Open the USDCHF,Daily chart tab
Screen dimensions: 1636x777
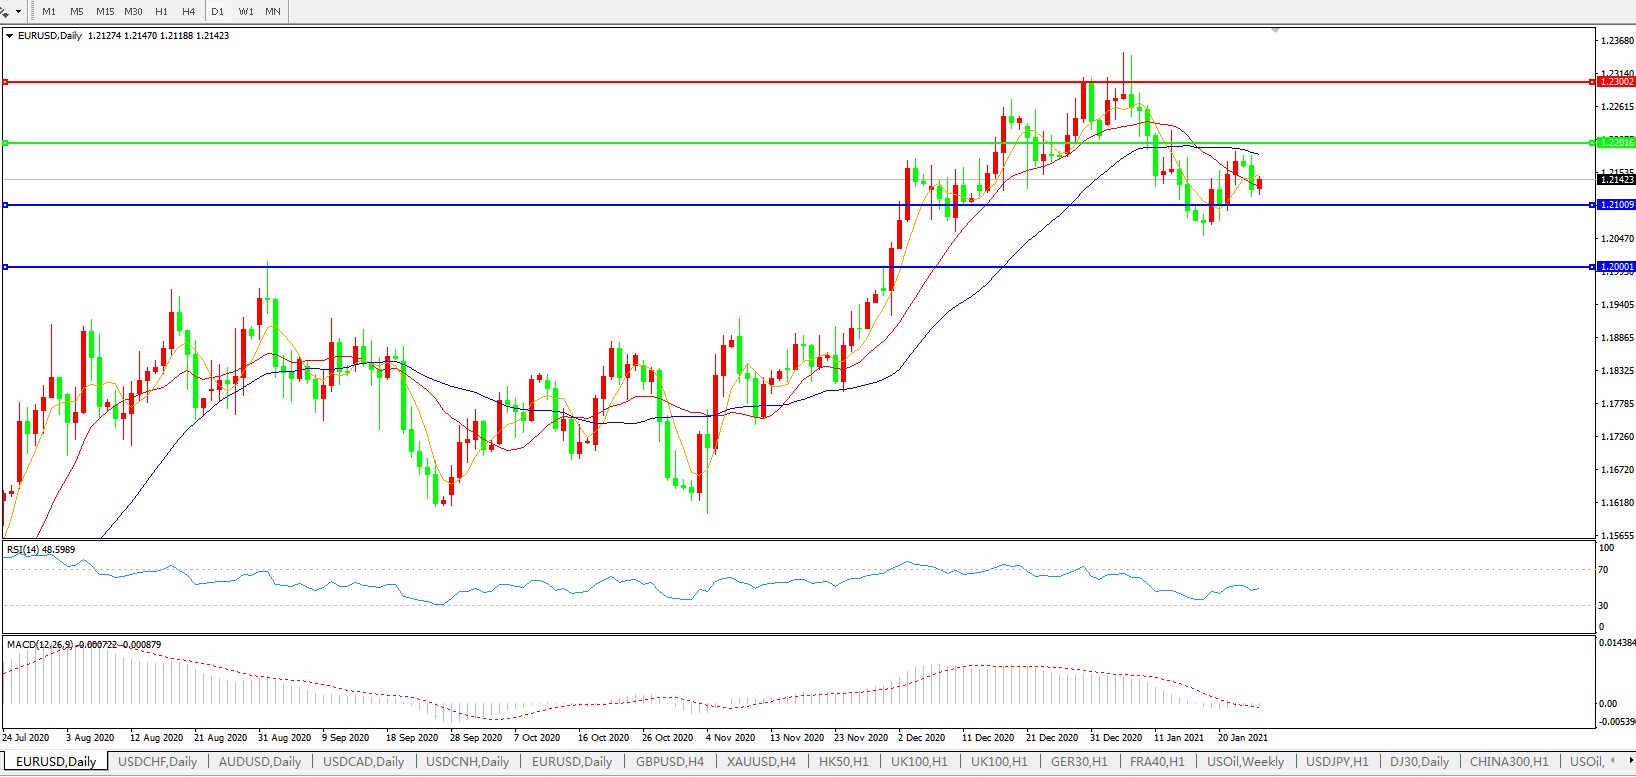click(157, 762)
